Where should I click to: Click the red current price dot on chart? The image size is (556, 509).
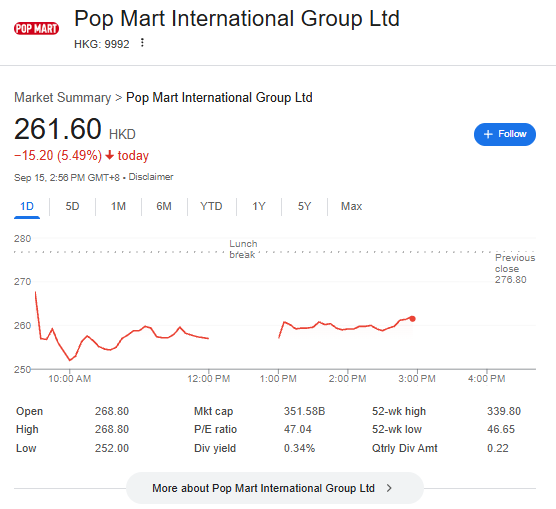pos(412,319)
